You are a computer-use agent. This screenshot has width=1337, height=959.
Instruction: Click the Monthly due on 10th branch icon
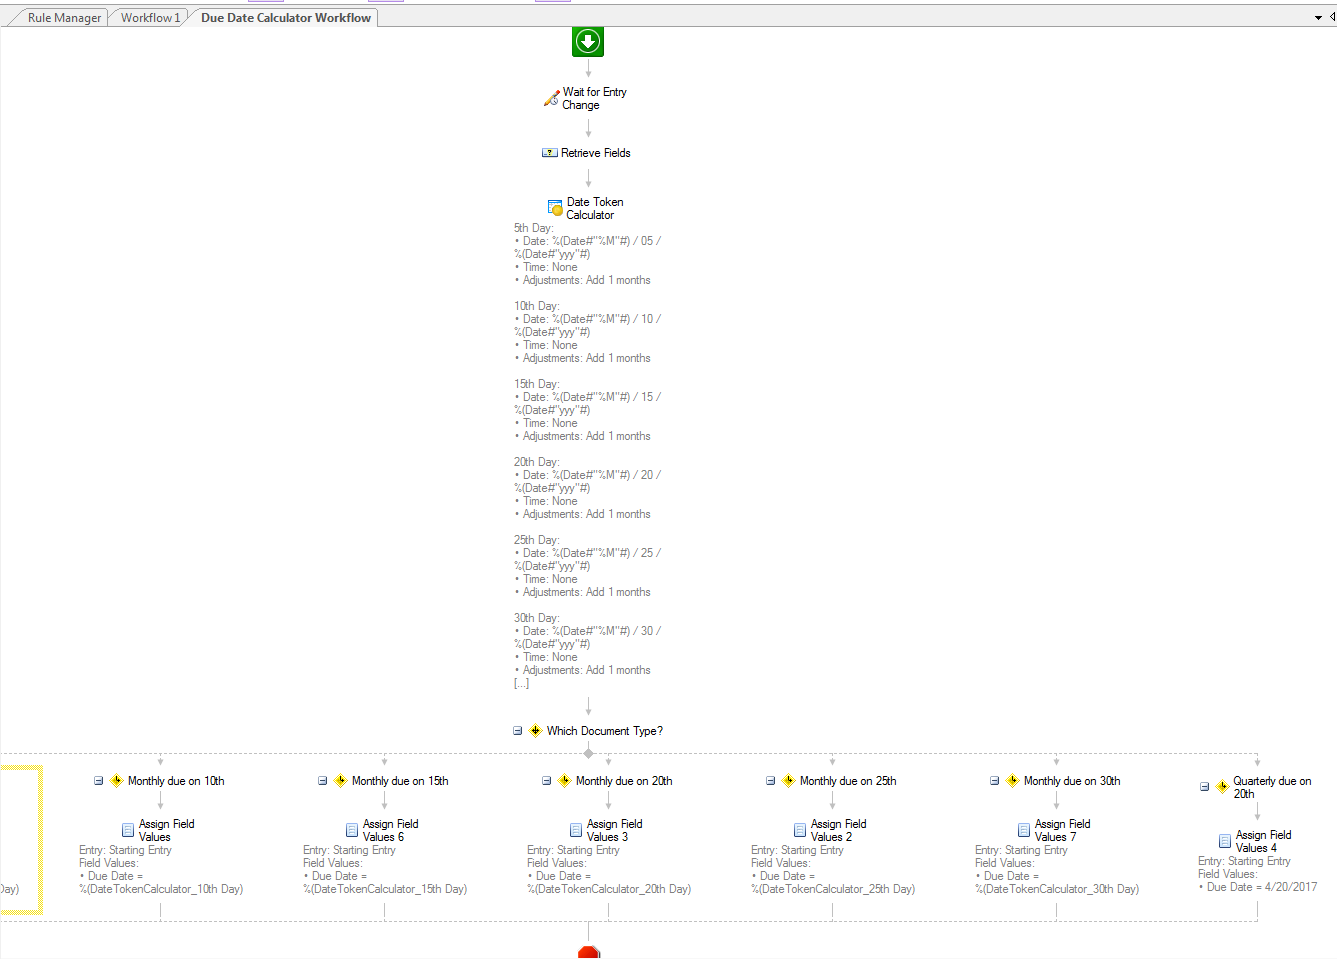(116, 781)
